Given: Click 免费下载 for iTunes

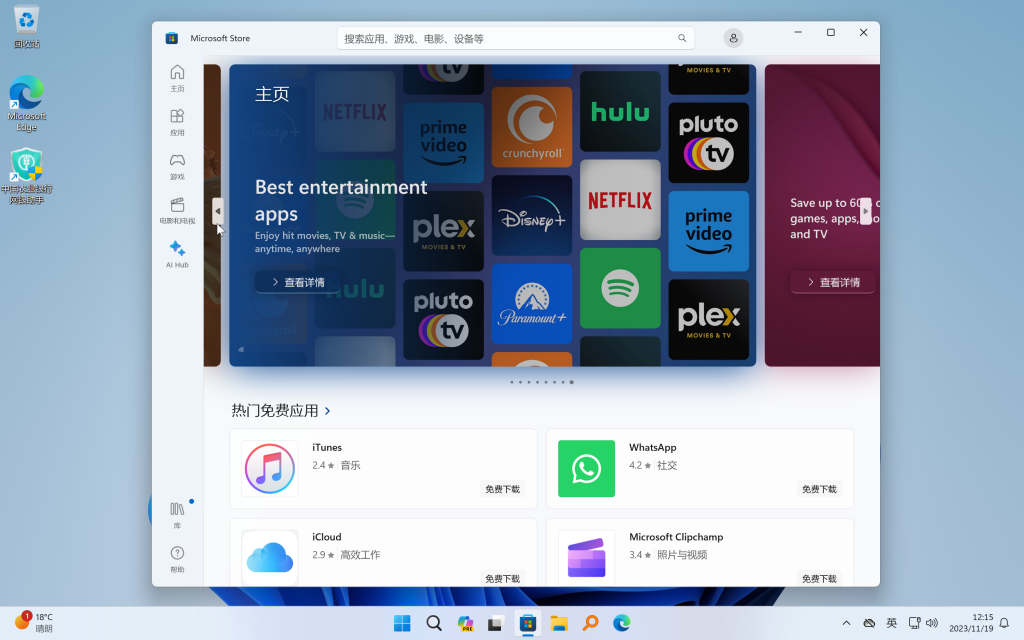Looking at the screenshot, I should click(502, 489).
